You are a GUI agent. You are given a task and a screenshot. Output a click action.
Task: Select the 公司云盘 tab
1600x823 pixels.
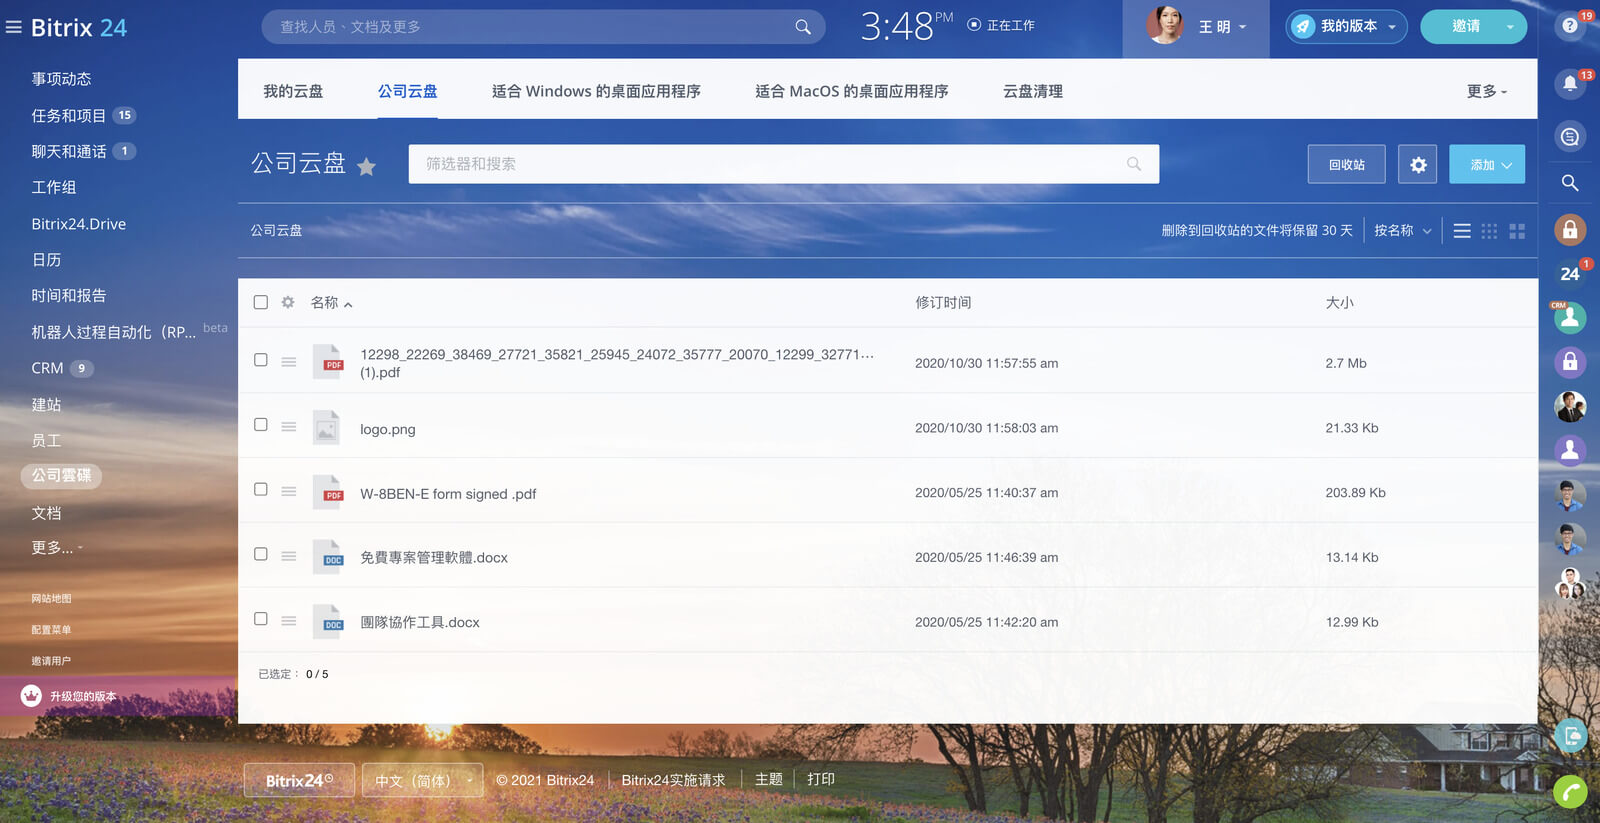point(407,91)
